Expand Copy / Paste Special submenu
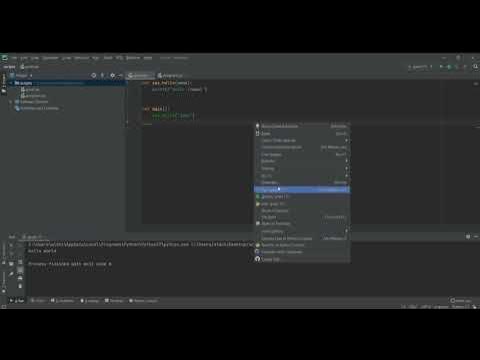480x360 pixels. 302,140
